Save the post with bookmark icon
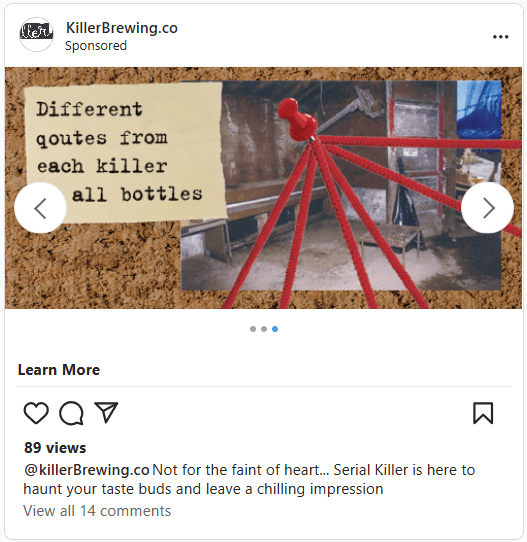The height and width of the screenshot is (542, 527). tap(483, 413)
